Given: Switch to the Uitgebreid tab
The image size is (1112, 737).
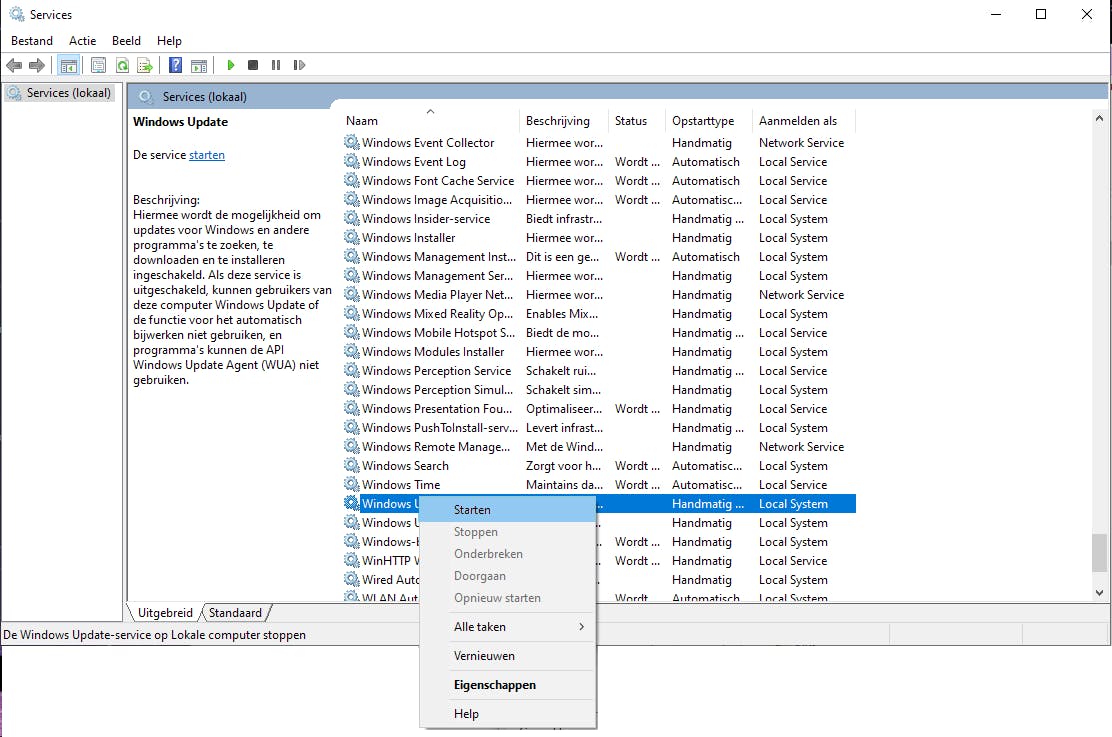Looking at the screenshot, I should (x=165, y=613).
